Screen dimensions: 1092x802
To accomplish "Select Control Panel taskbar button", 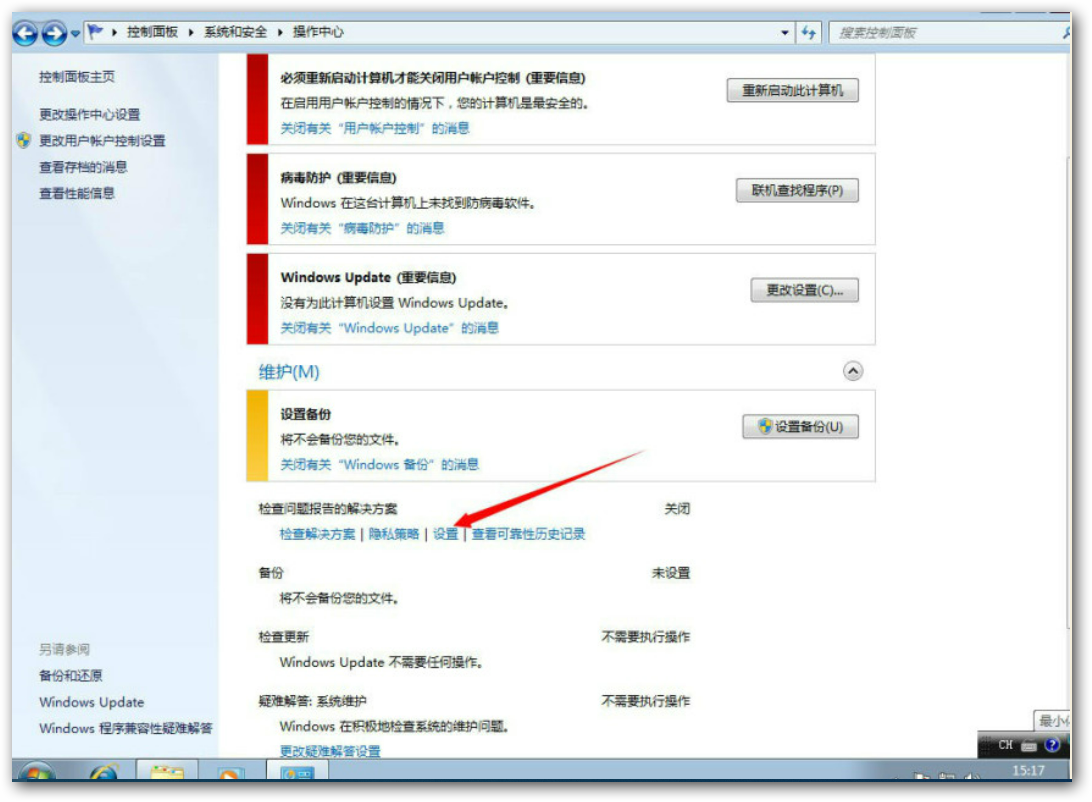I will [297, 771].
